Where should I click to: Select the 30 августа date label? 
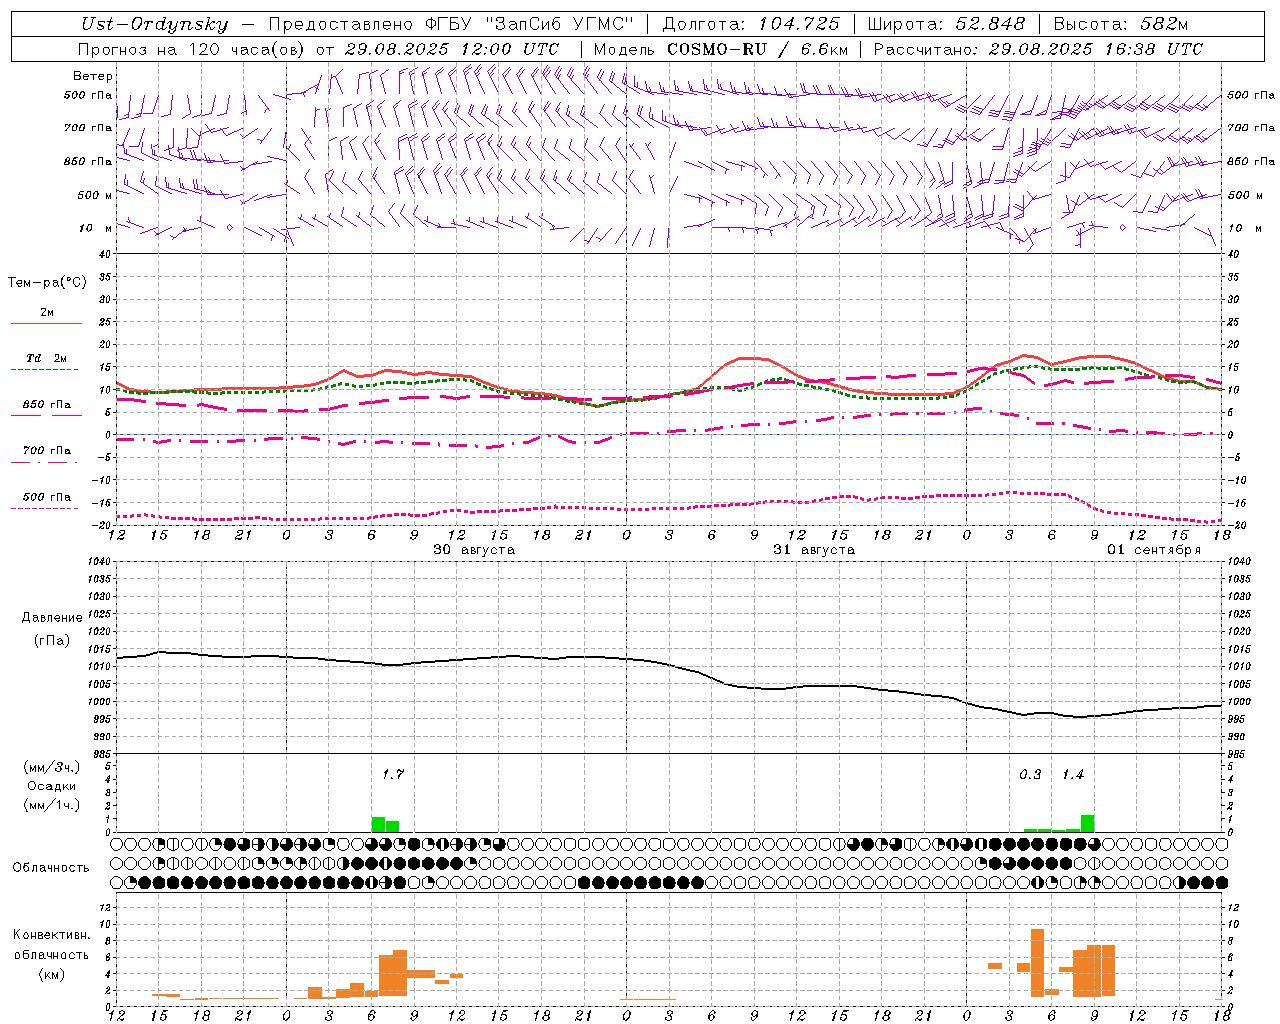474,549
